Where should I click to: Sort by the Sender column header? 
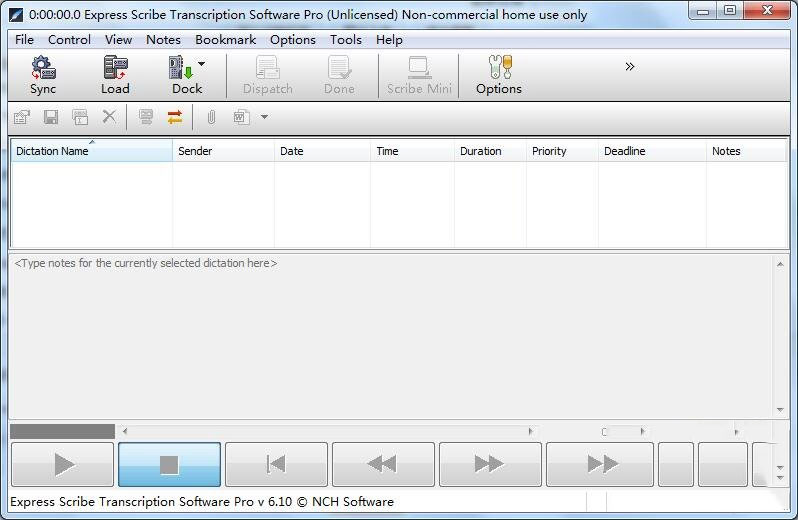(223, 151)
